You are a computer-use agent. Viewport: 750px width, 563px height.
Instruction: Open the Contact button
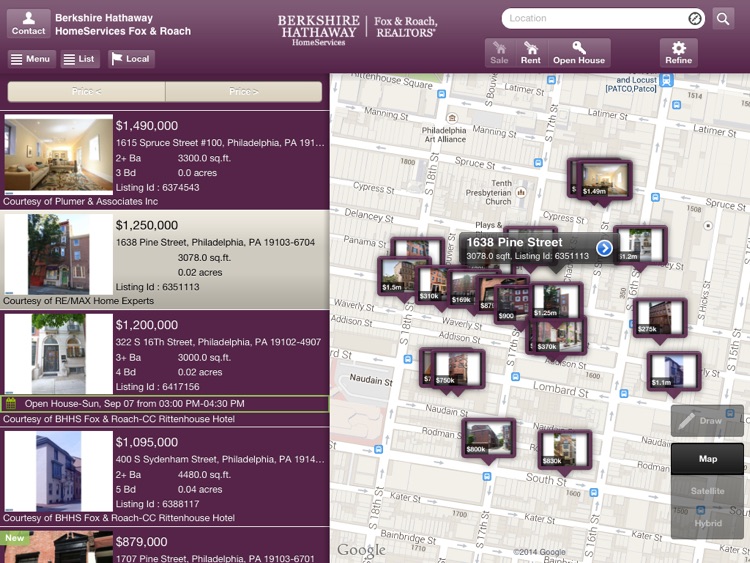pyautogui.click(x=28, y=23)
